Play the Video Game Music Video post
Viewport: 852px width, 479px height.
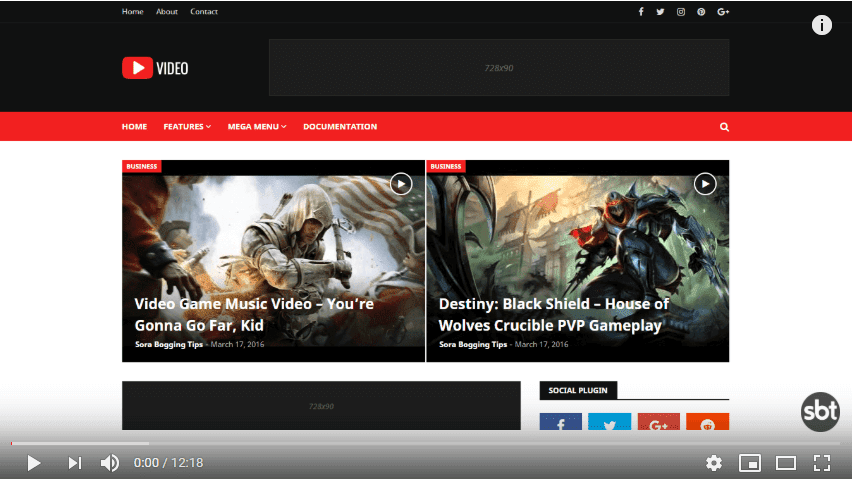[x=401, y=184]
